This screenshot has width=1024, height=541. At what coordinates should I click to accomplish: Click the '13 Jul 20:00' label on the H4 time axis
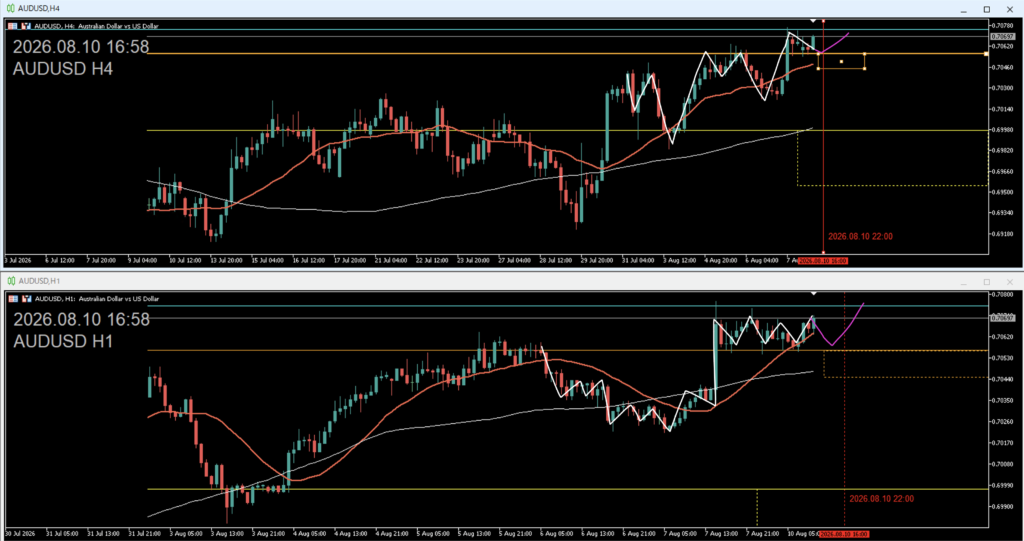(x=226, y=261)
